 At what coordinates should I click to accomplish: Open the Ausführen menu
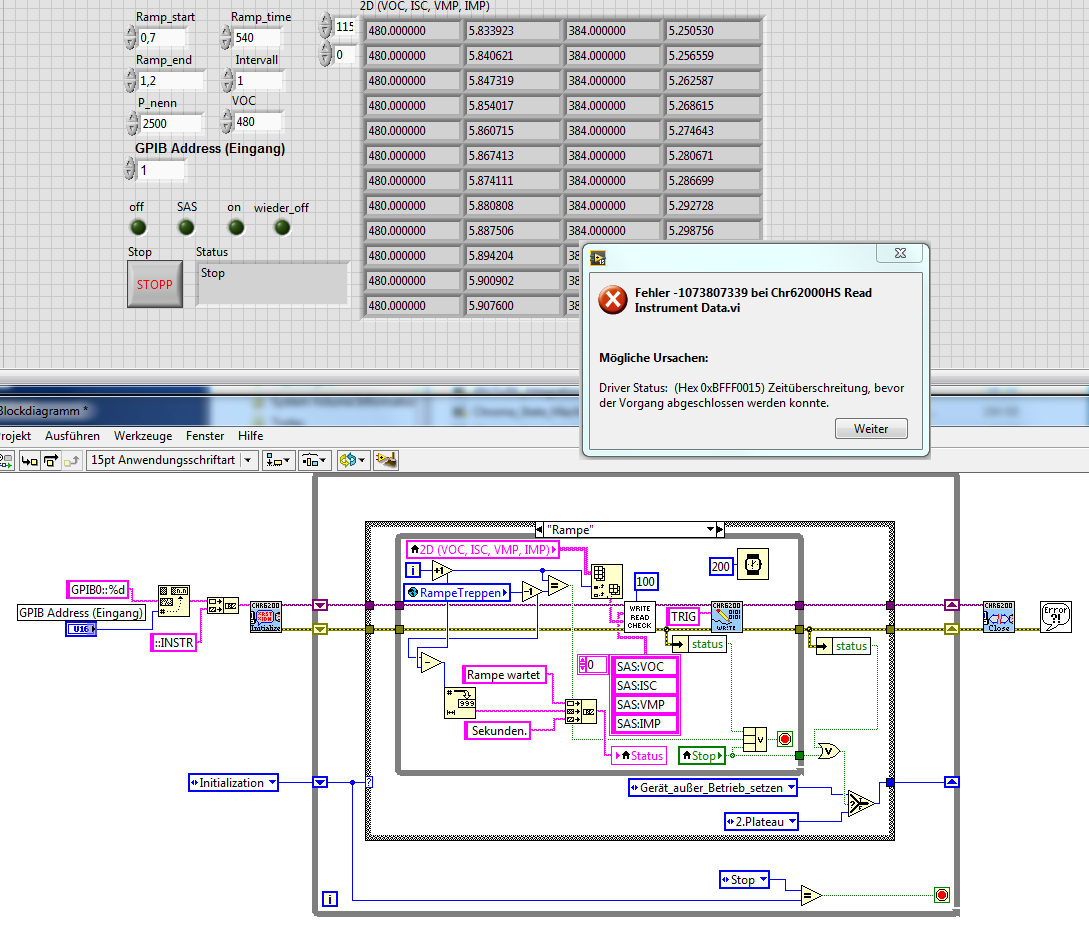tap(72, 436)
